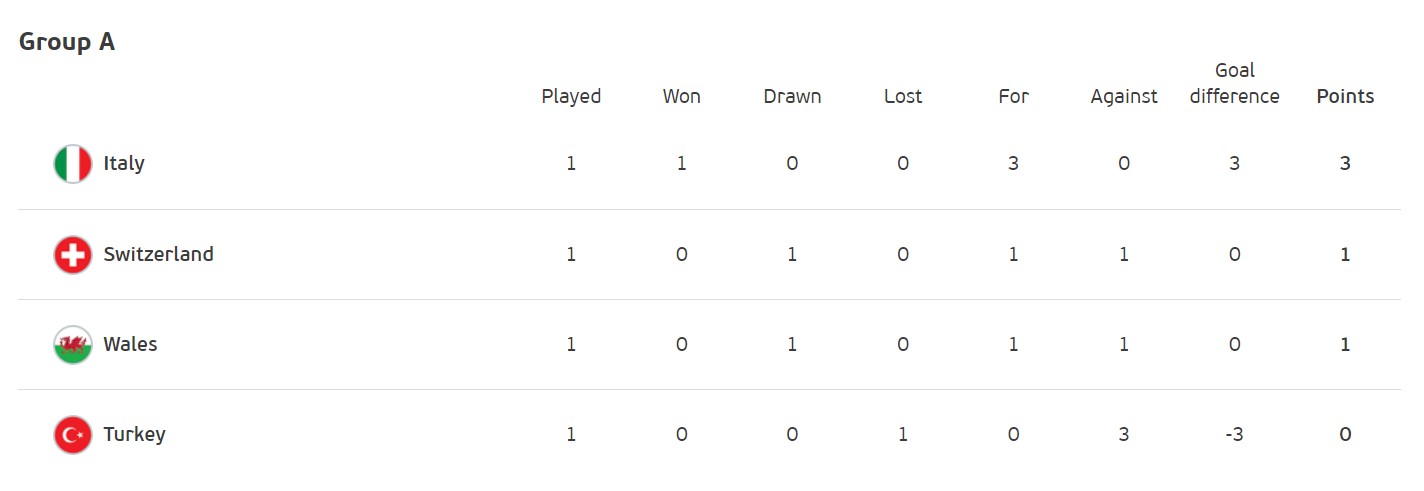Click the Lost column header

[x=903, y=97]
